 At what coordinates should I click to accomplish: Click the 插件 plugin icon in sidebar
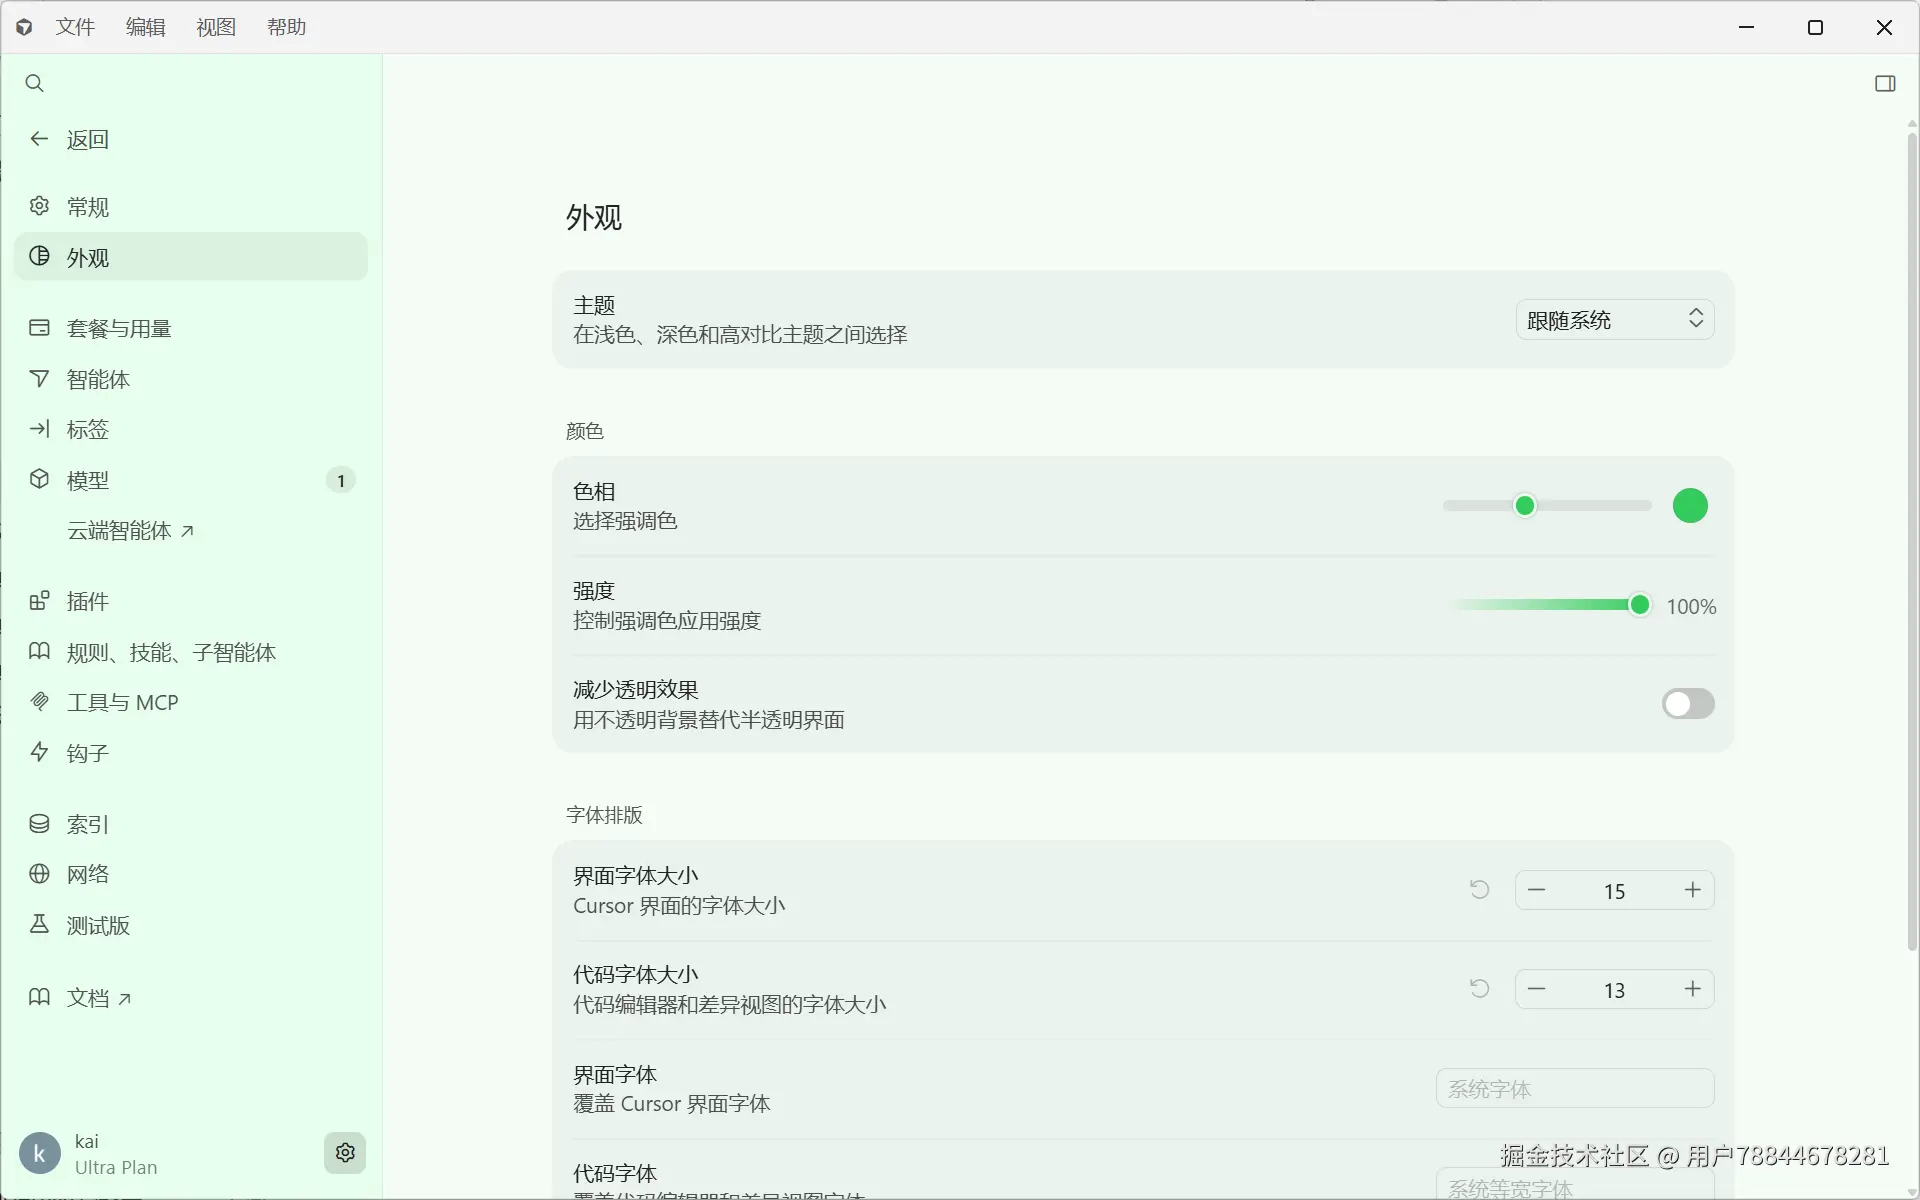[x=39, y=601]
